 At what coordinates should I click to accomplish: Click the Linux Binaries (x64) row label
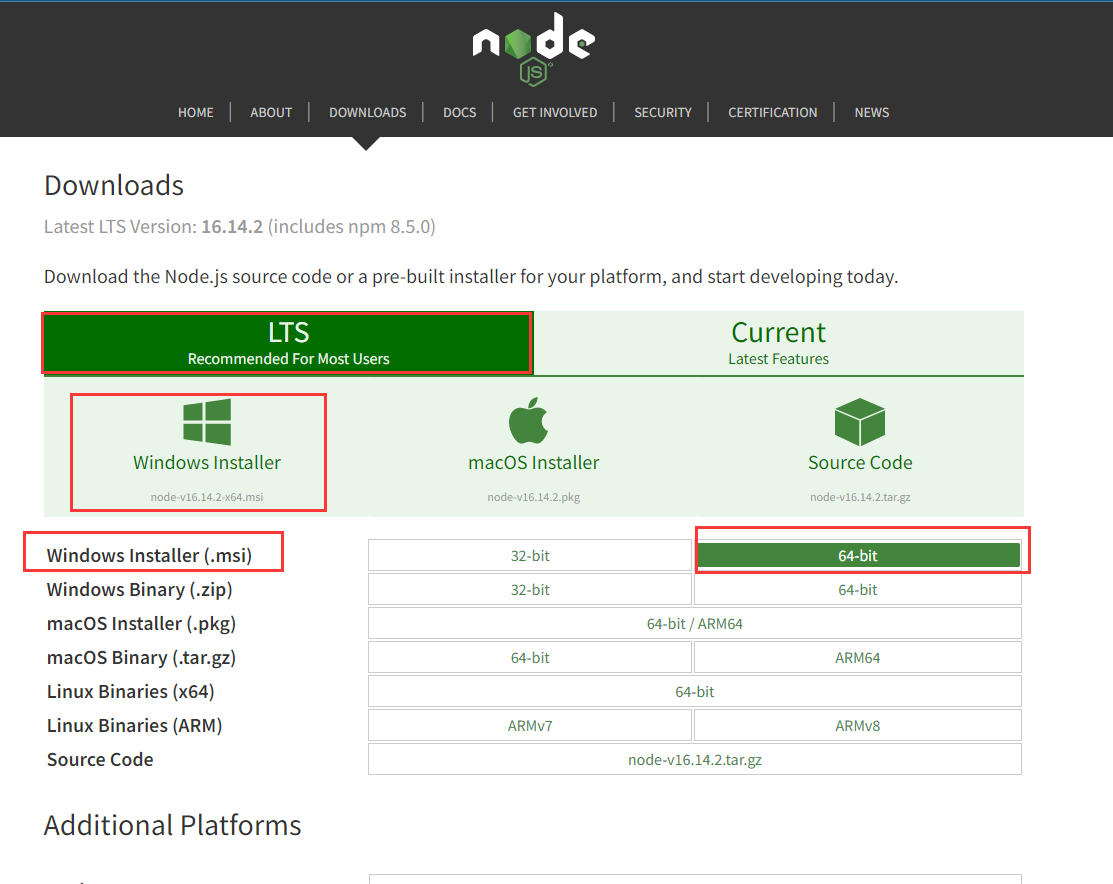click(x=131, y=692)
